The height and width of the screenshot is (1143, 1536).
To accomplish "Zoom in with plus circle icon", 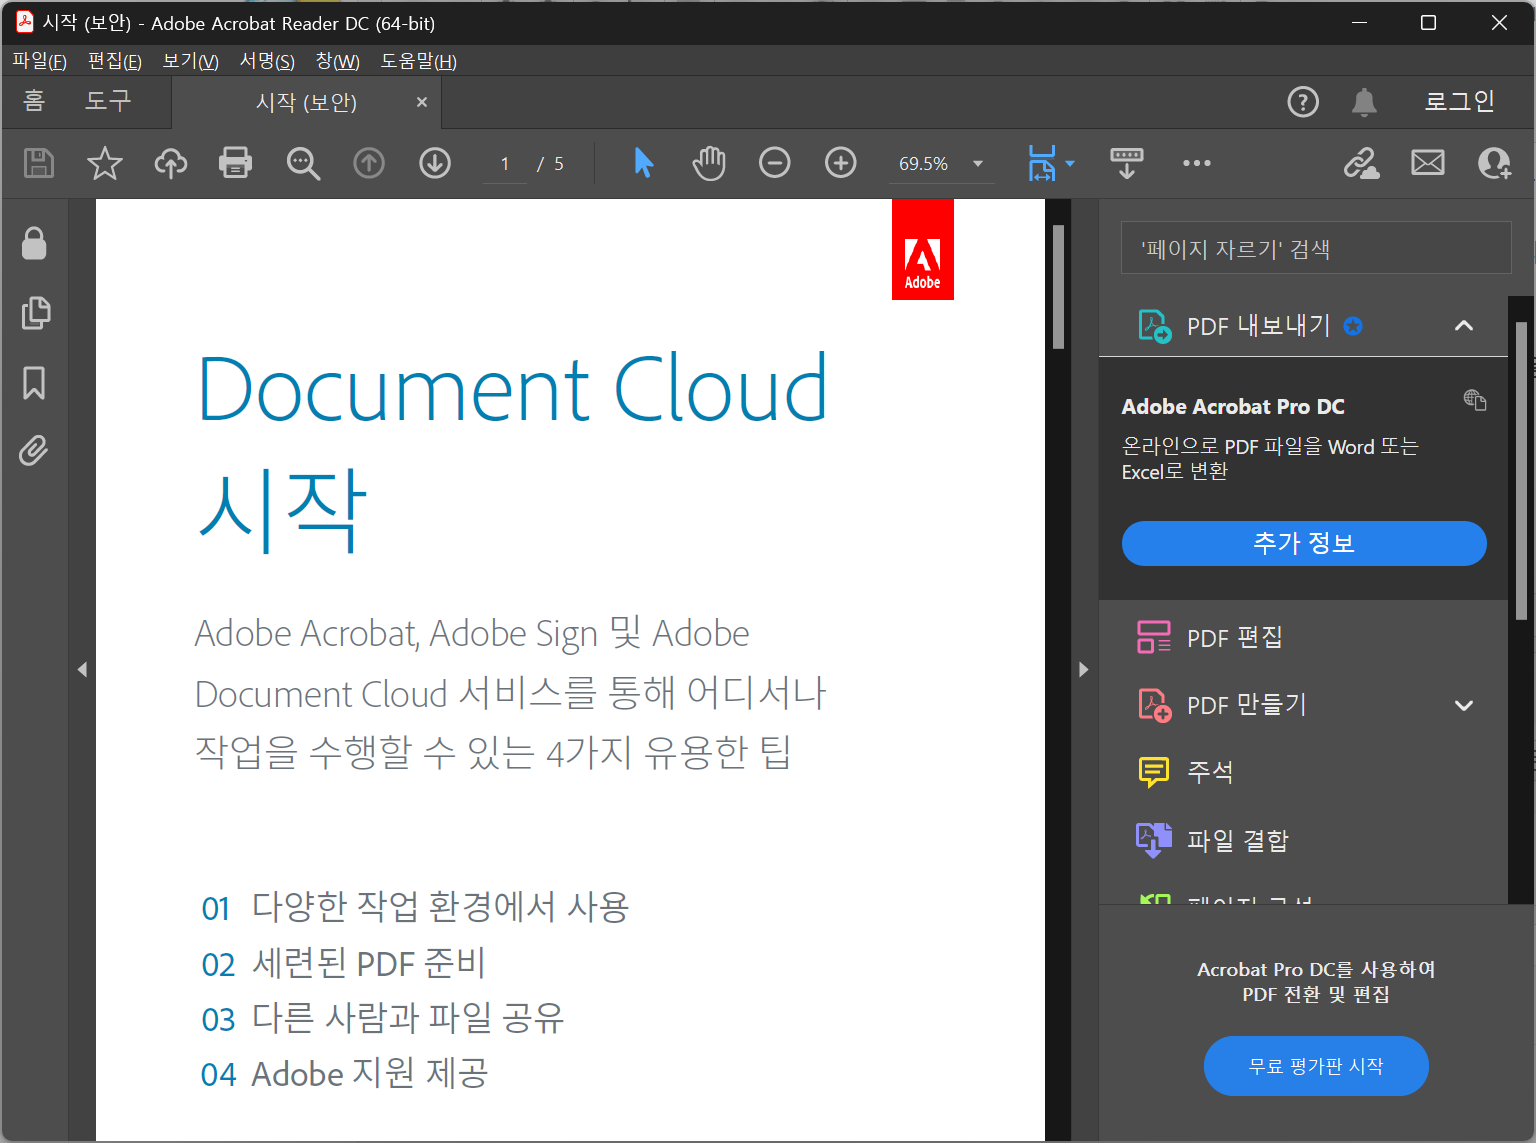I will pos(841,162).
